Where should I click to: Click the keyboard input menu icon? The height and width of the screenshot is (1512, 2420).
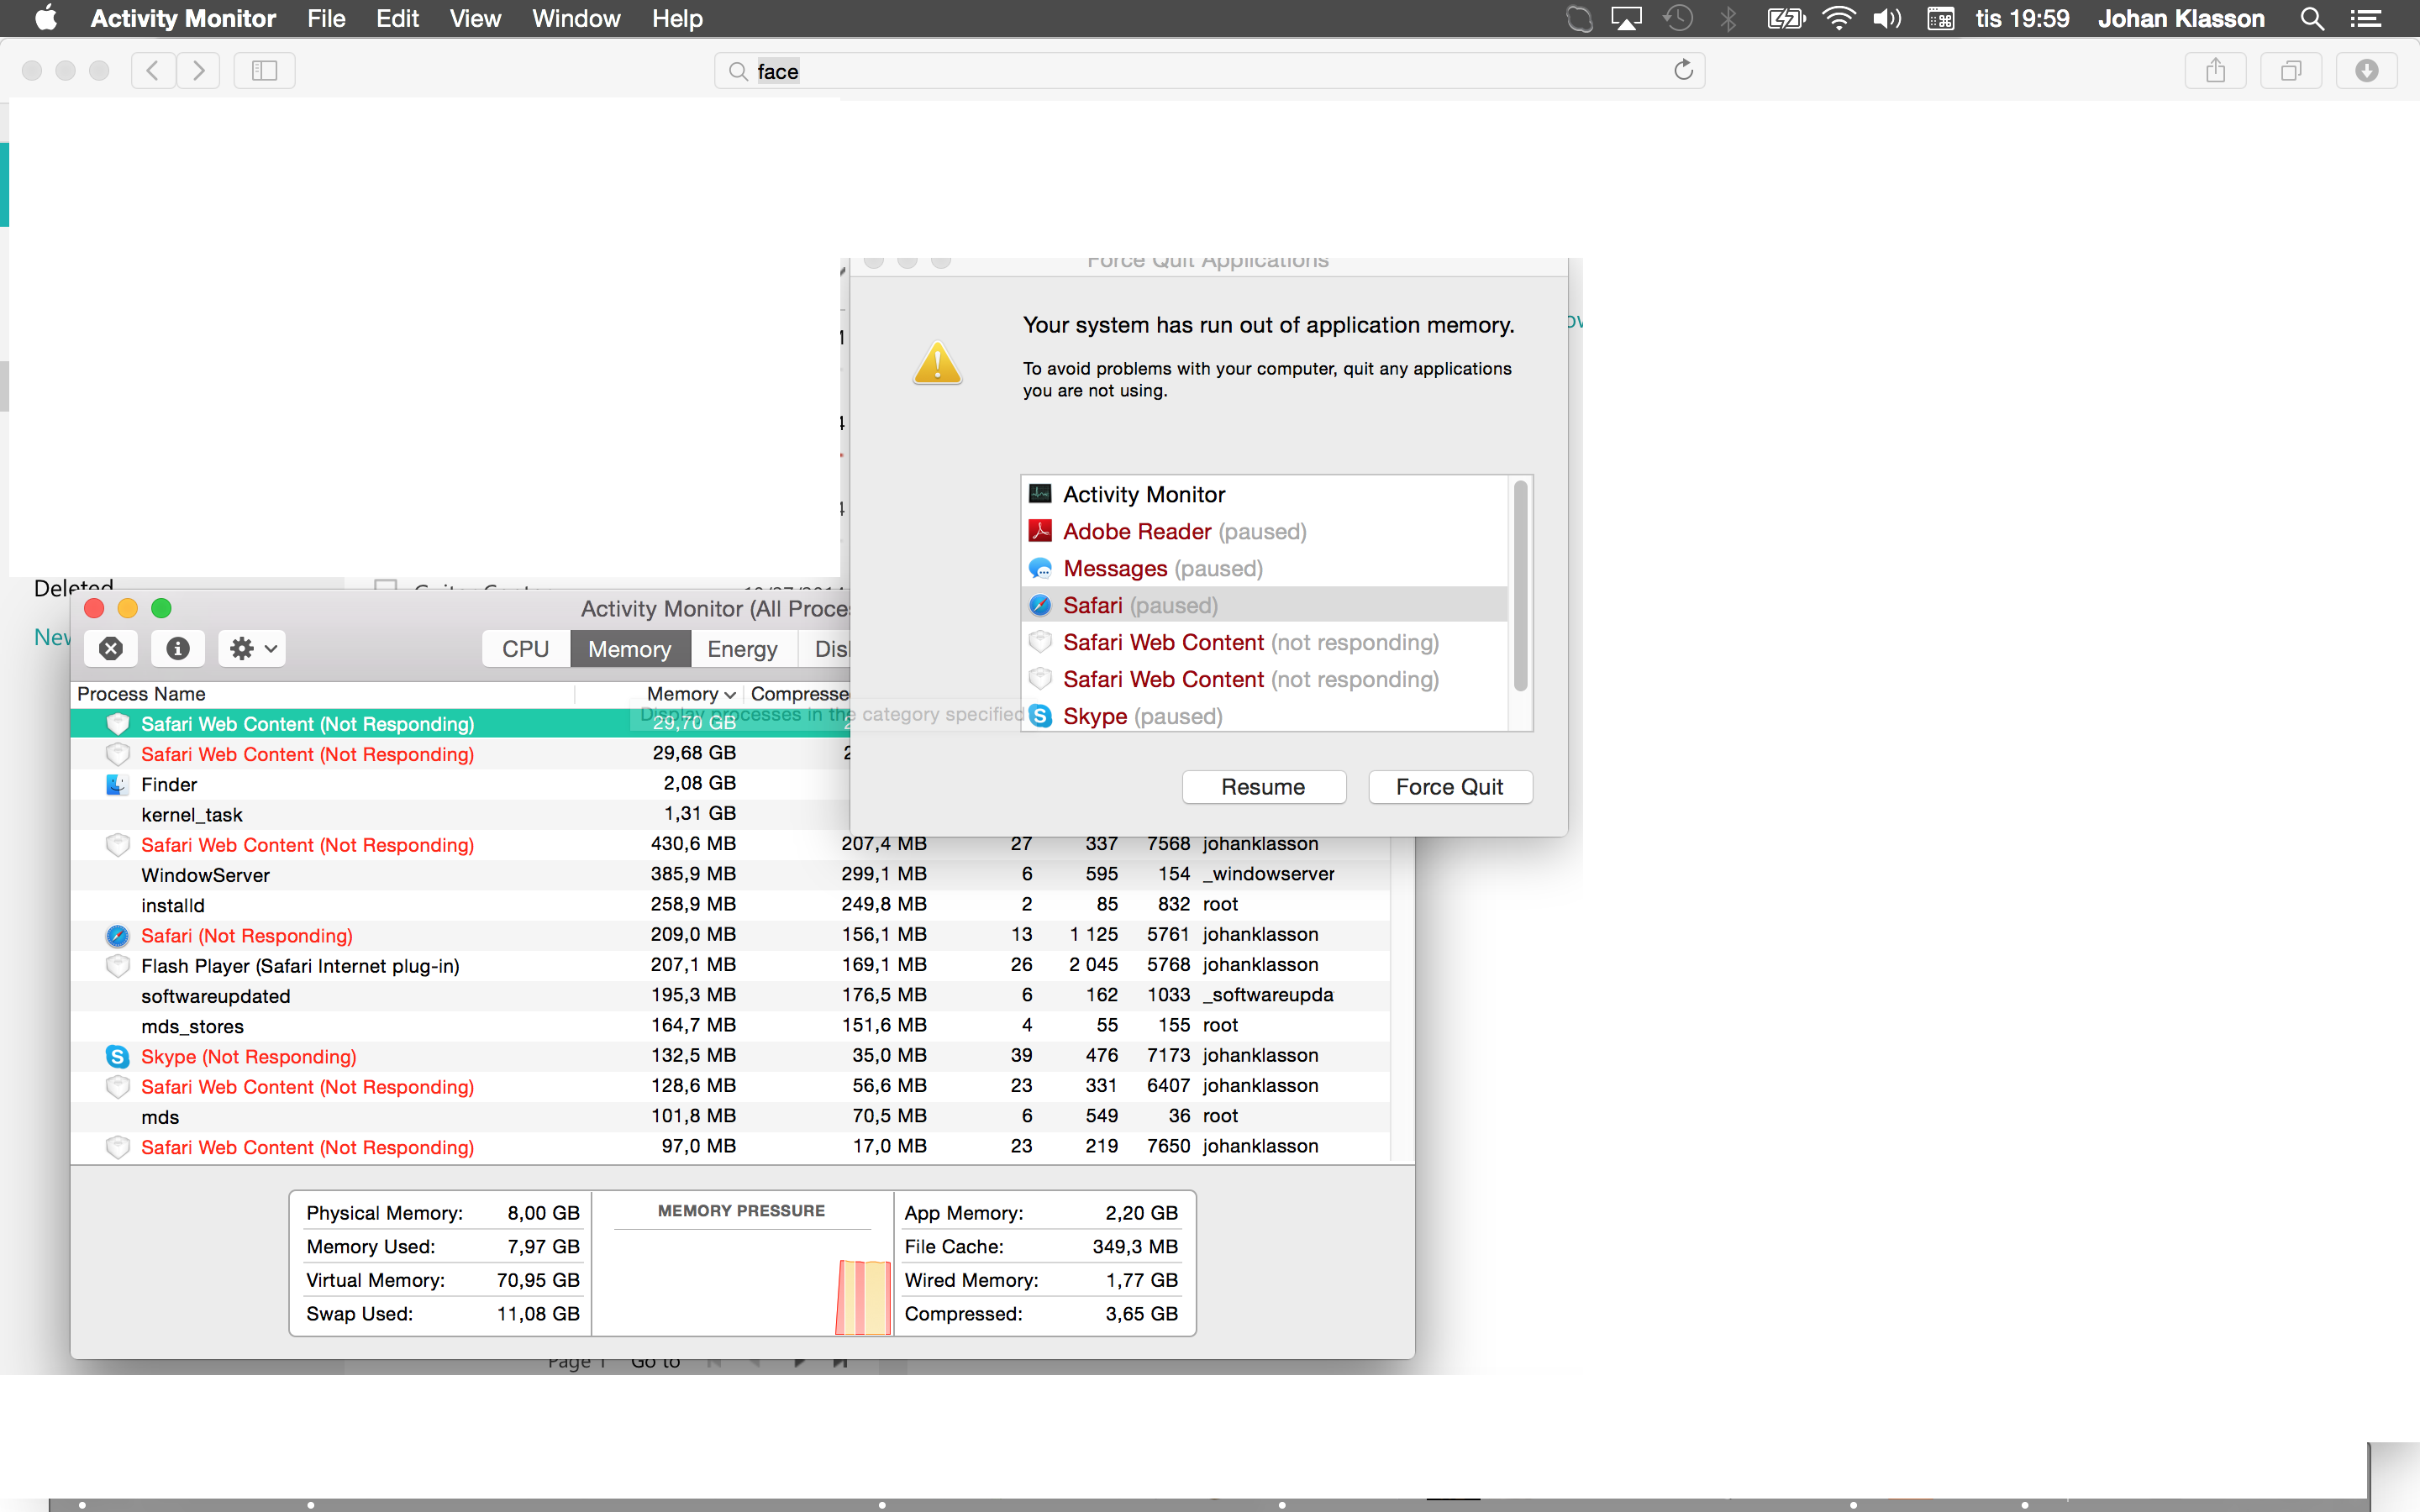pyautogui.click(x=1940, y=18)
